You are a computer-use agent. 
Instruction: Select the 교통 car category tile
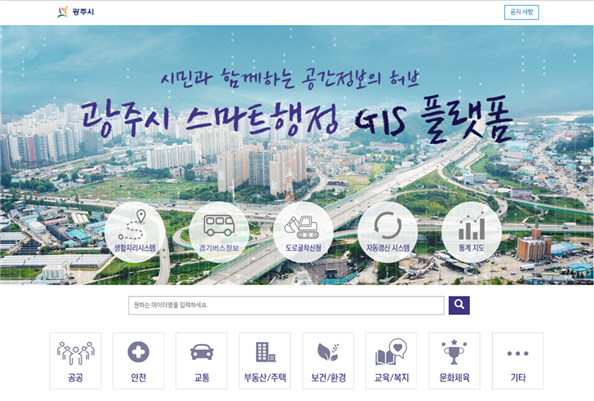(x=202, y=361)
